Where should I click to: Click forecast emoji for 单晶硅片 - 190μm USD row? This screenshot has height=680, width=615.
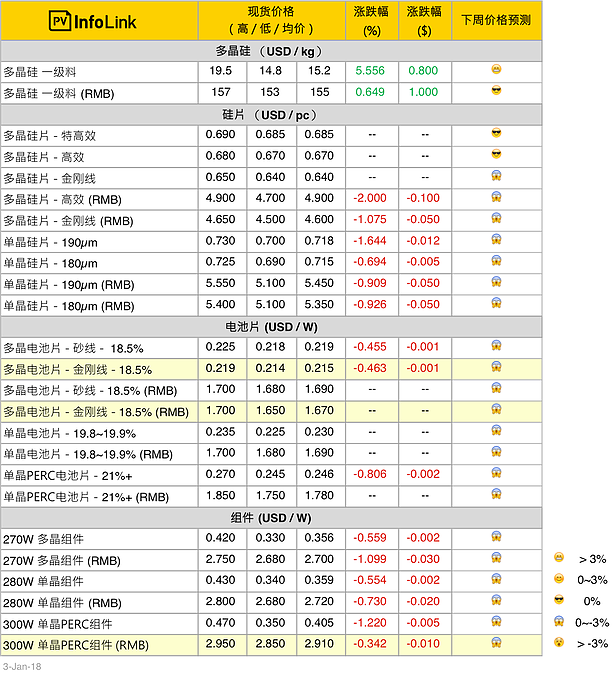496,241
